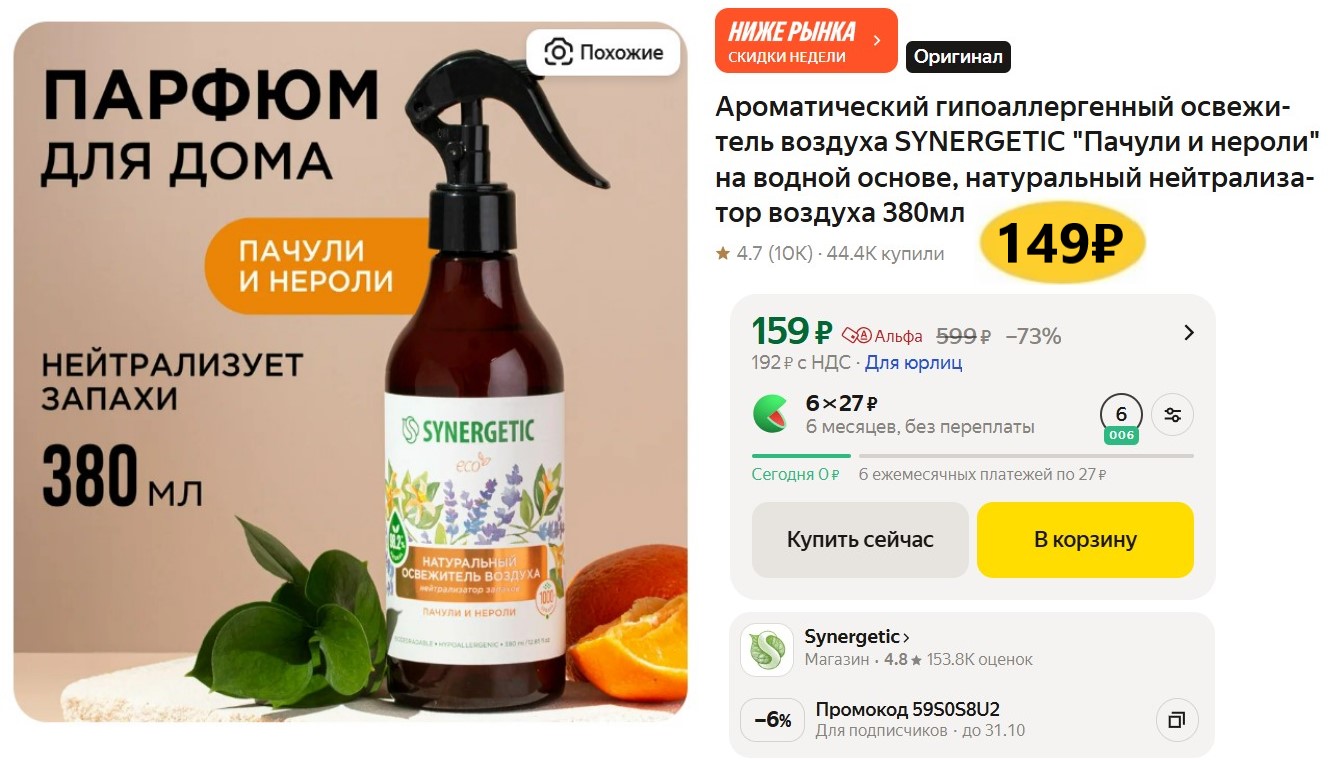
Task: Click the Оригинал badge
Action: pos(958,57)
